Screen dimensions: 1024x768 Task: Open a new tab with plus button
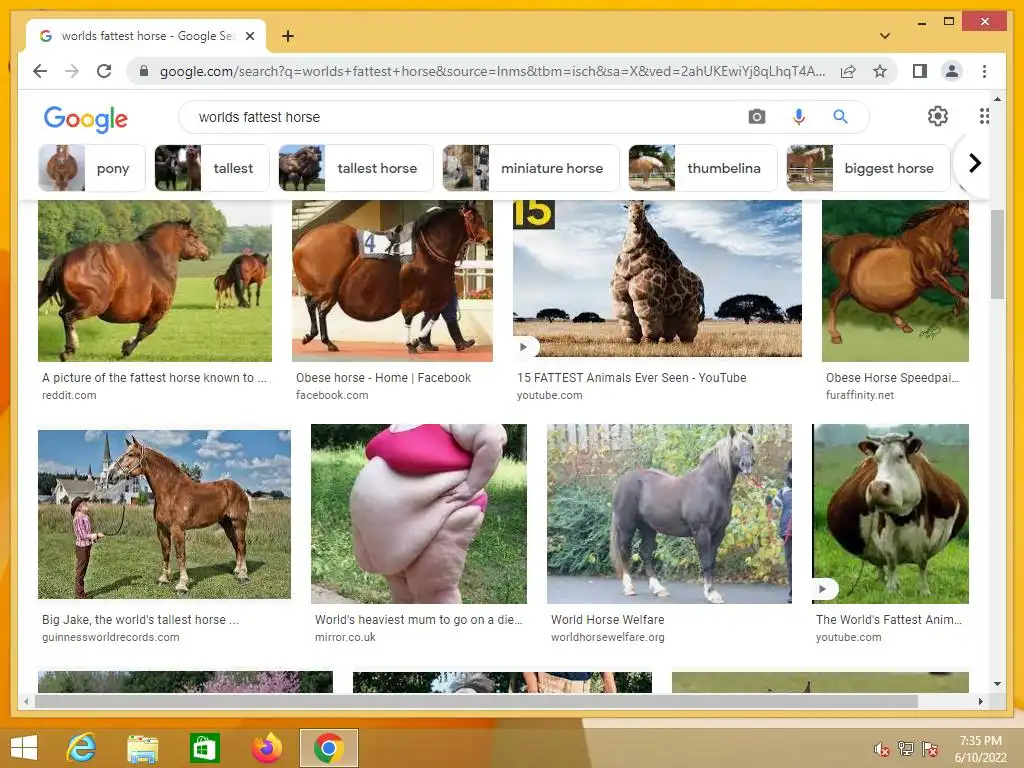pyautogui.click(x=287, y=36)
